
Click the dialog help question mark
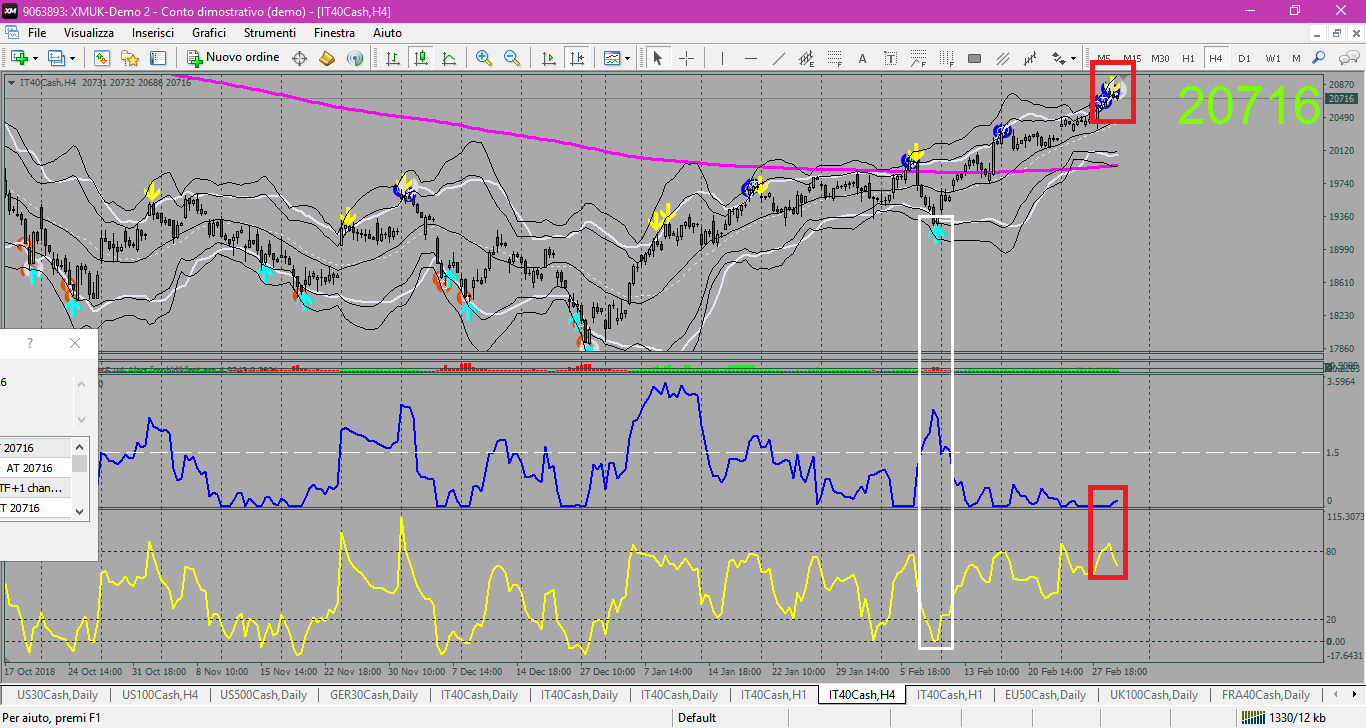[30, 343]
